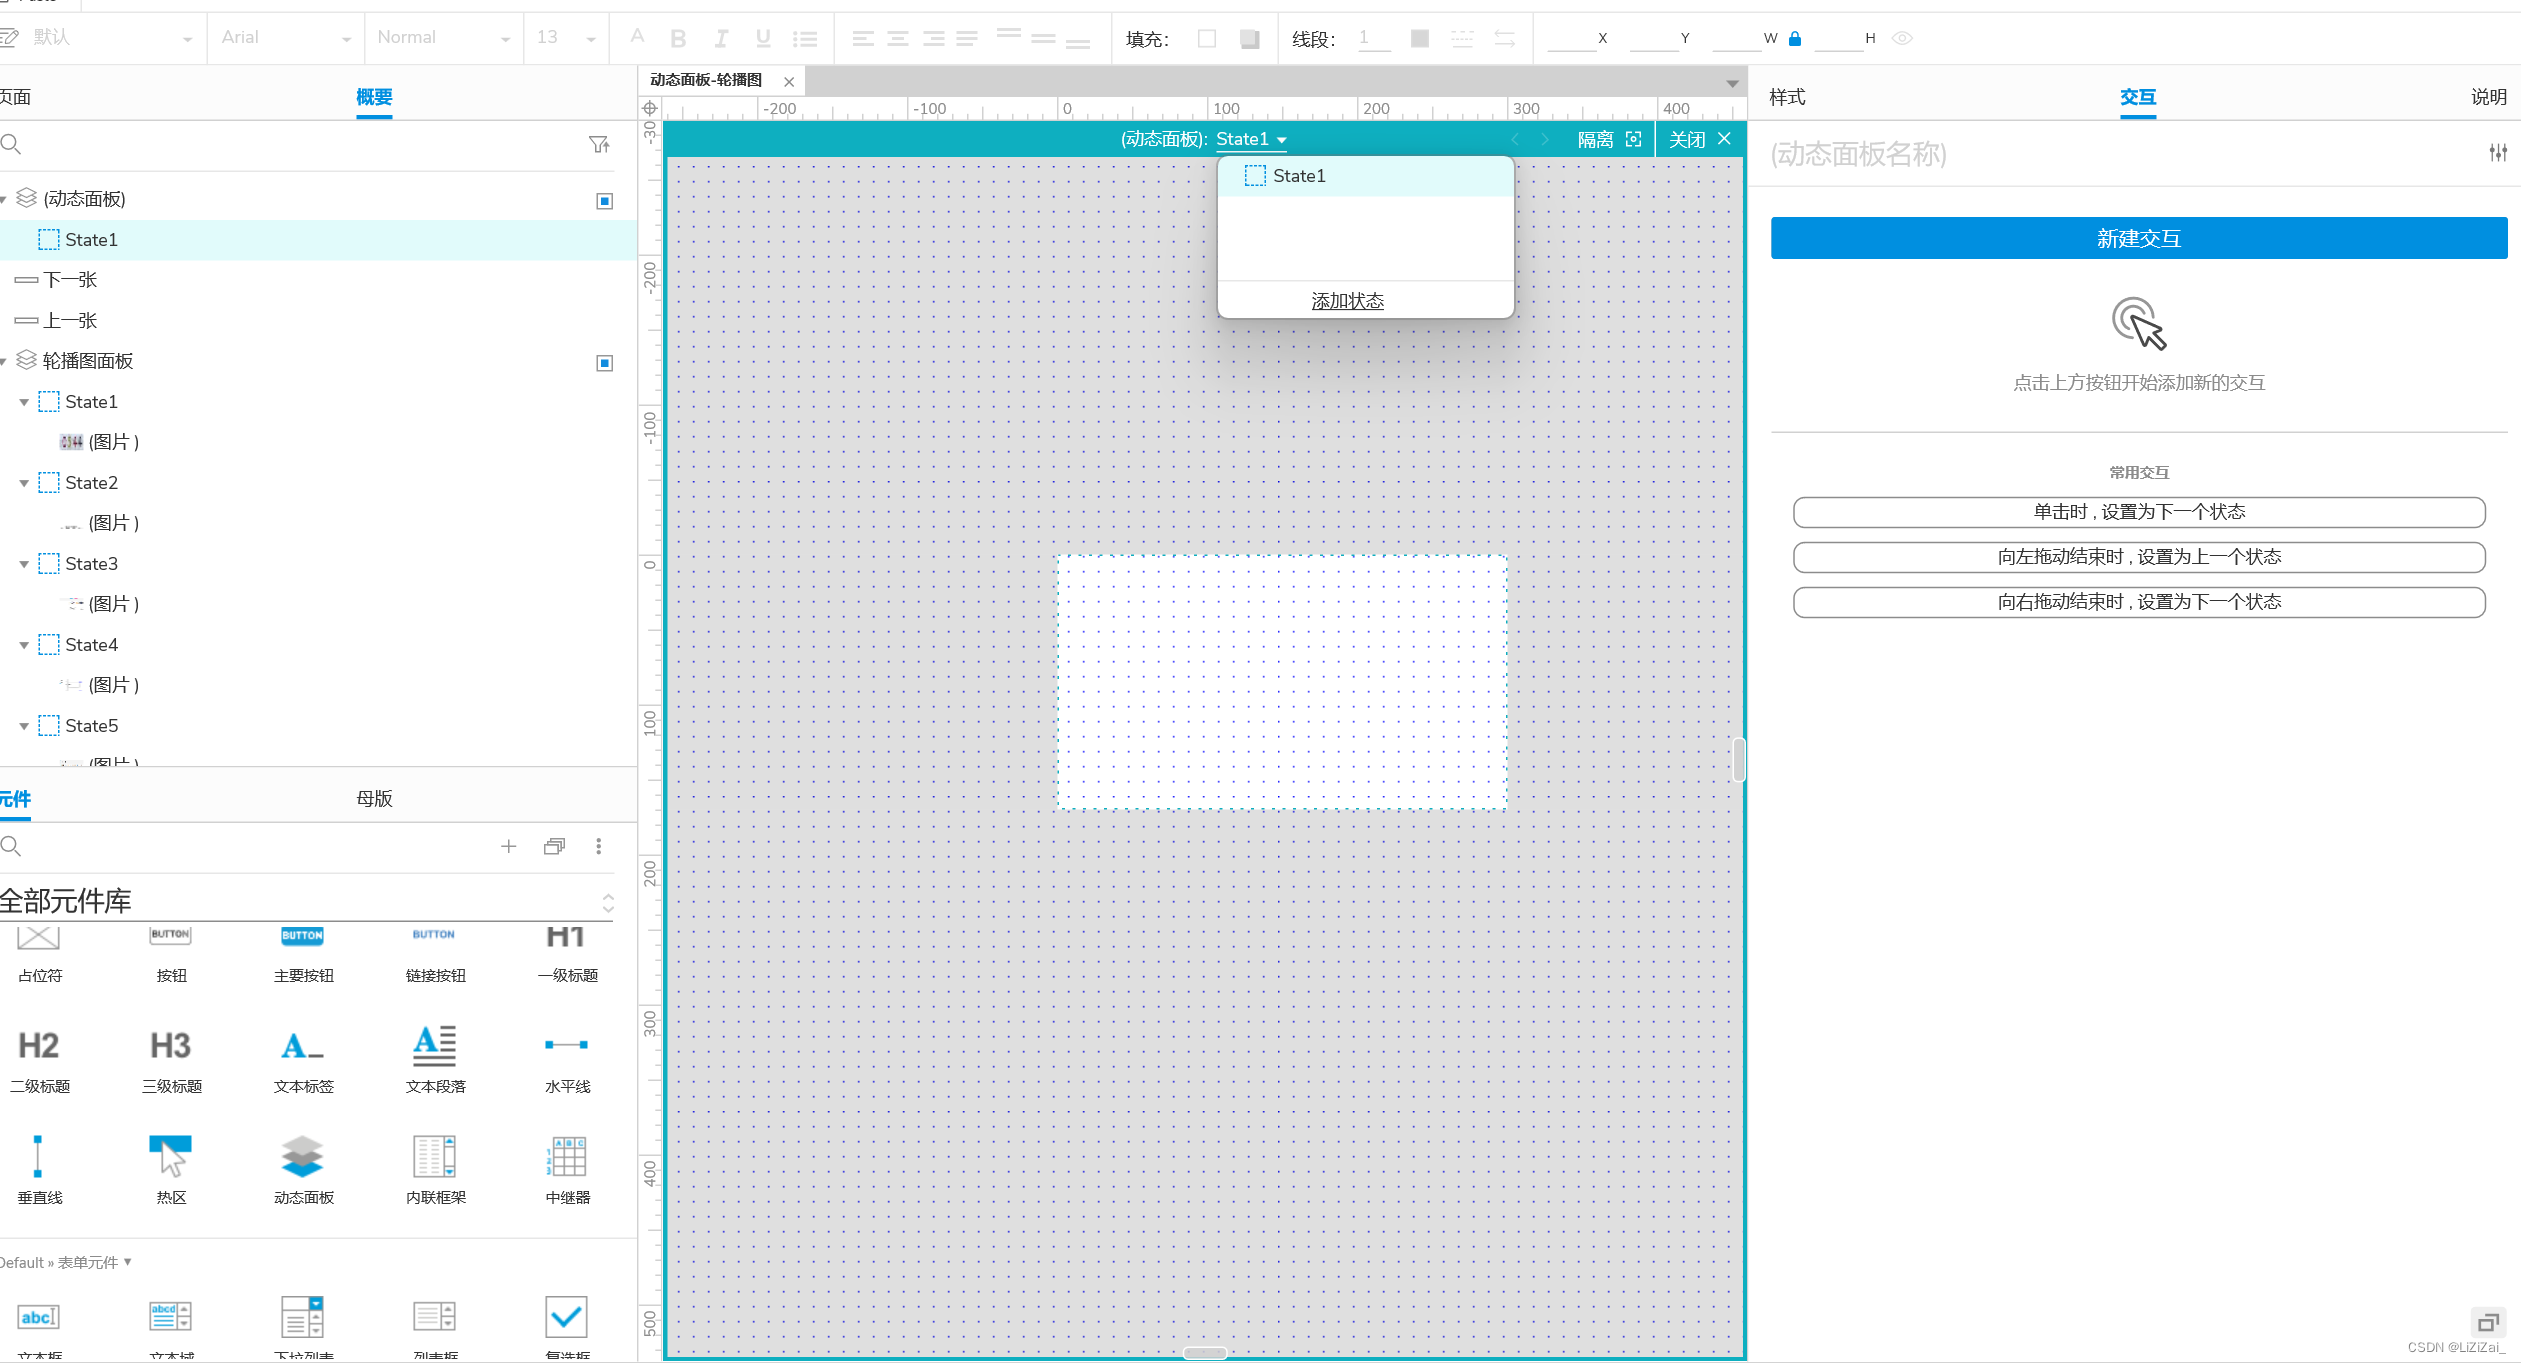Switch to the 母版 masters tab
2521x1363 pixels.
(374, 799)
